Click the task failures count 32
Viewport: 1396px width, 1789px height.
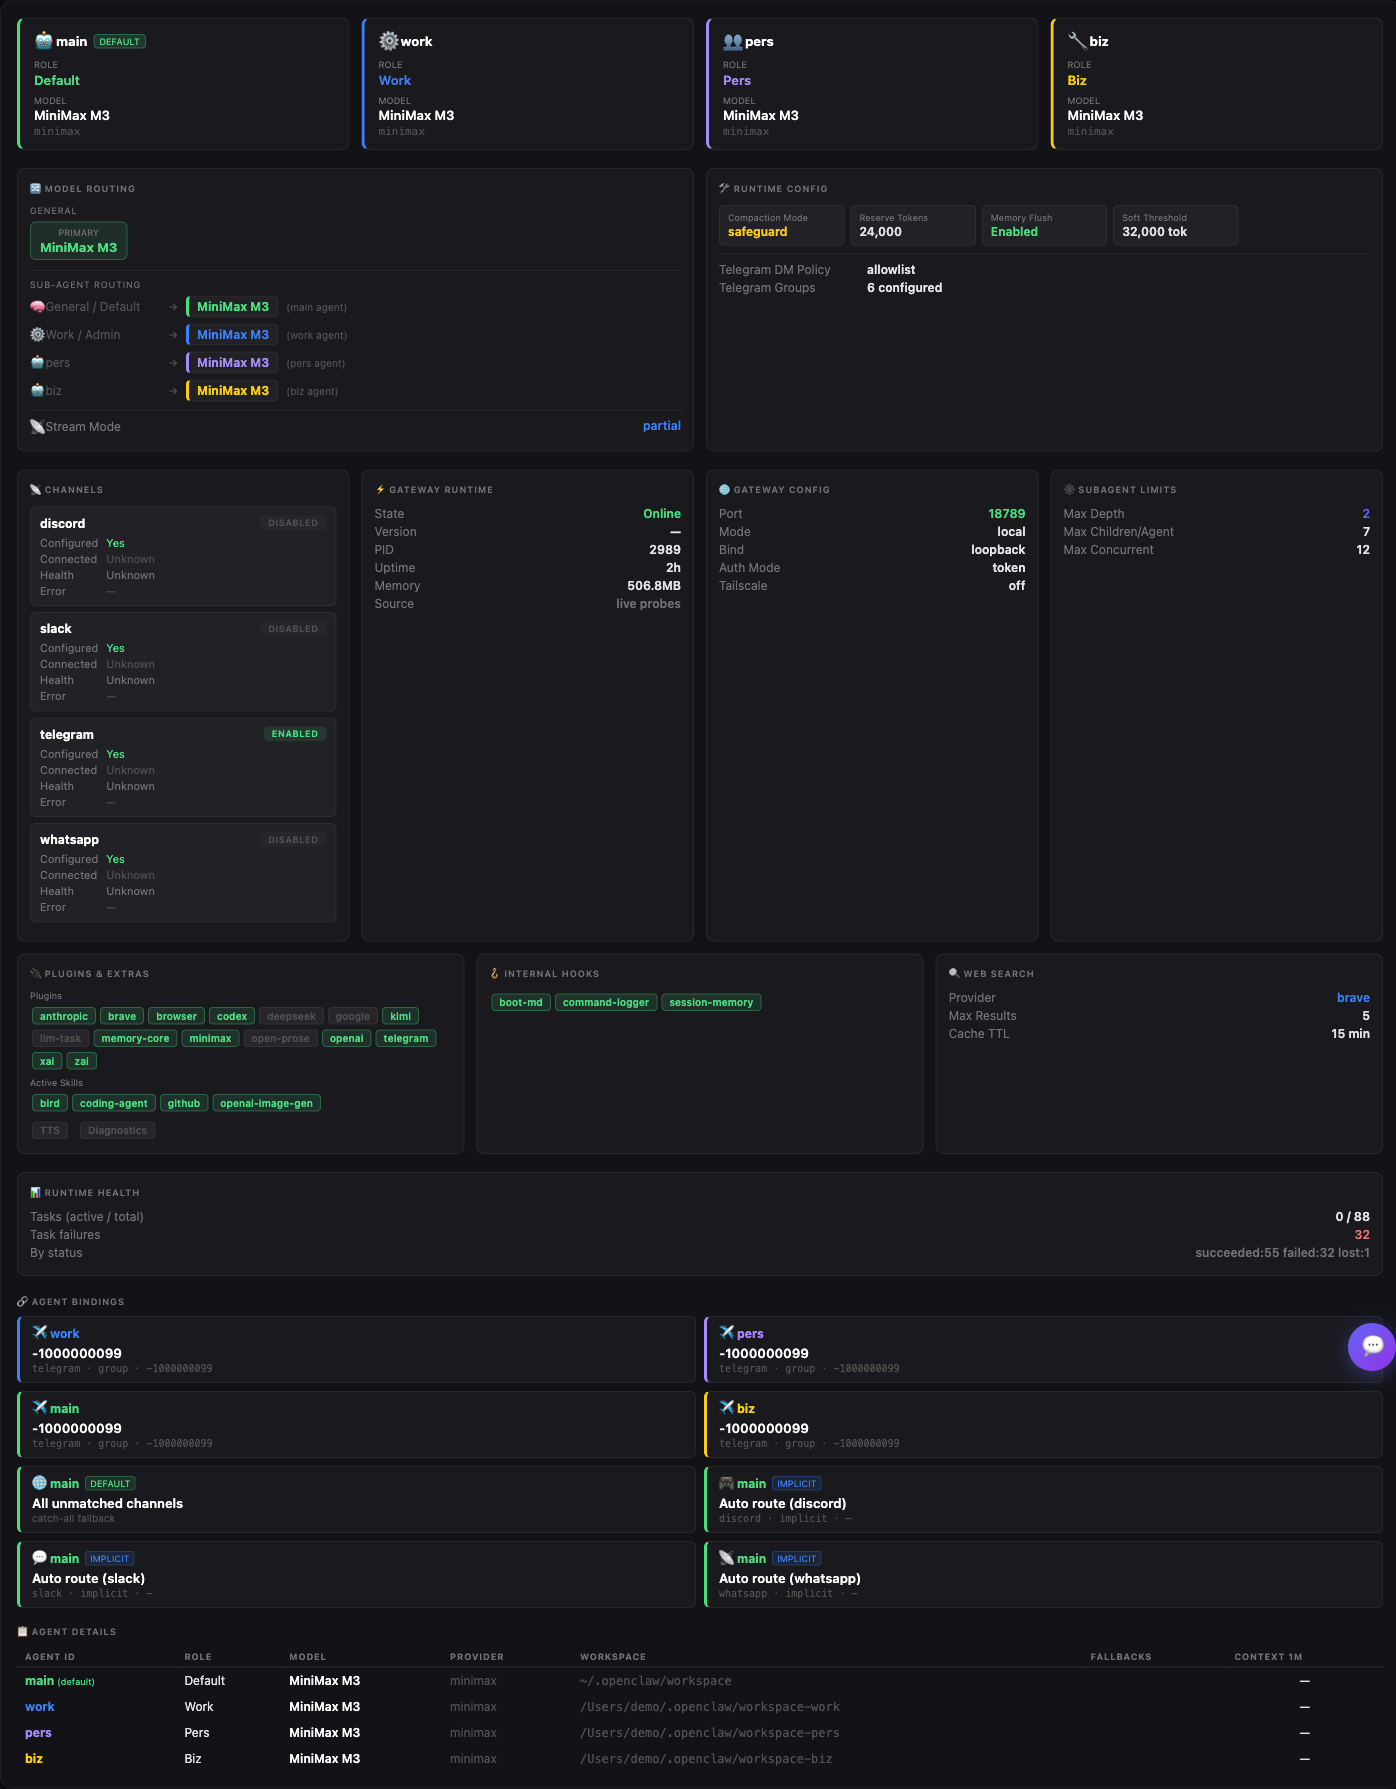1362,1235
